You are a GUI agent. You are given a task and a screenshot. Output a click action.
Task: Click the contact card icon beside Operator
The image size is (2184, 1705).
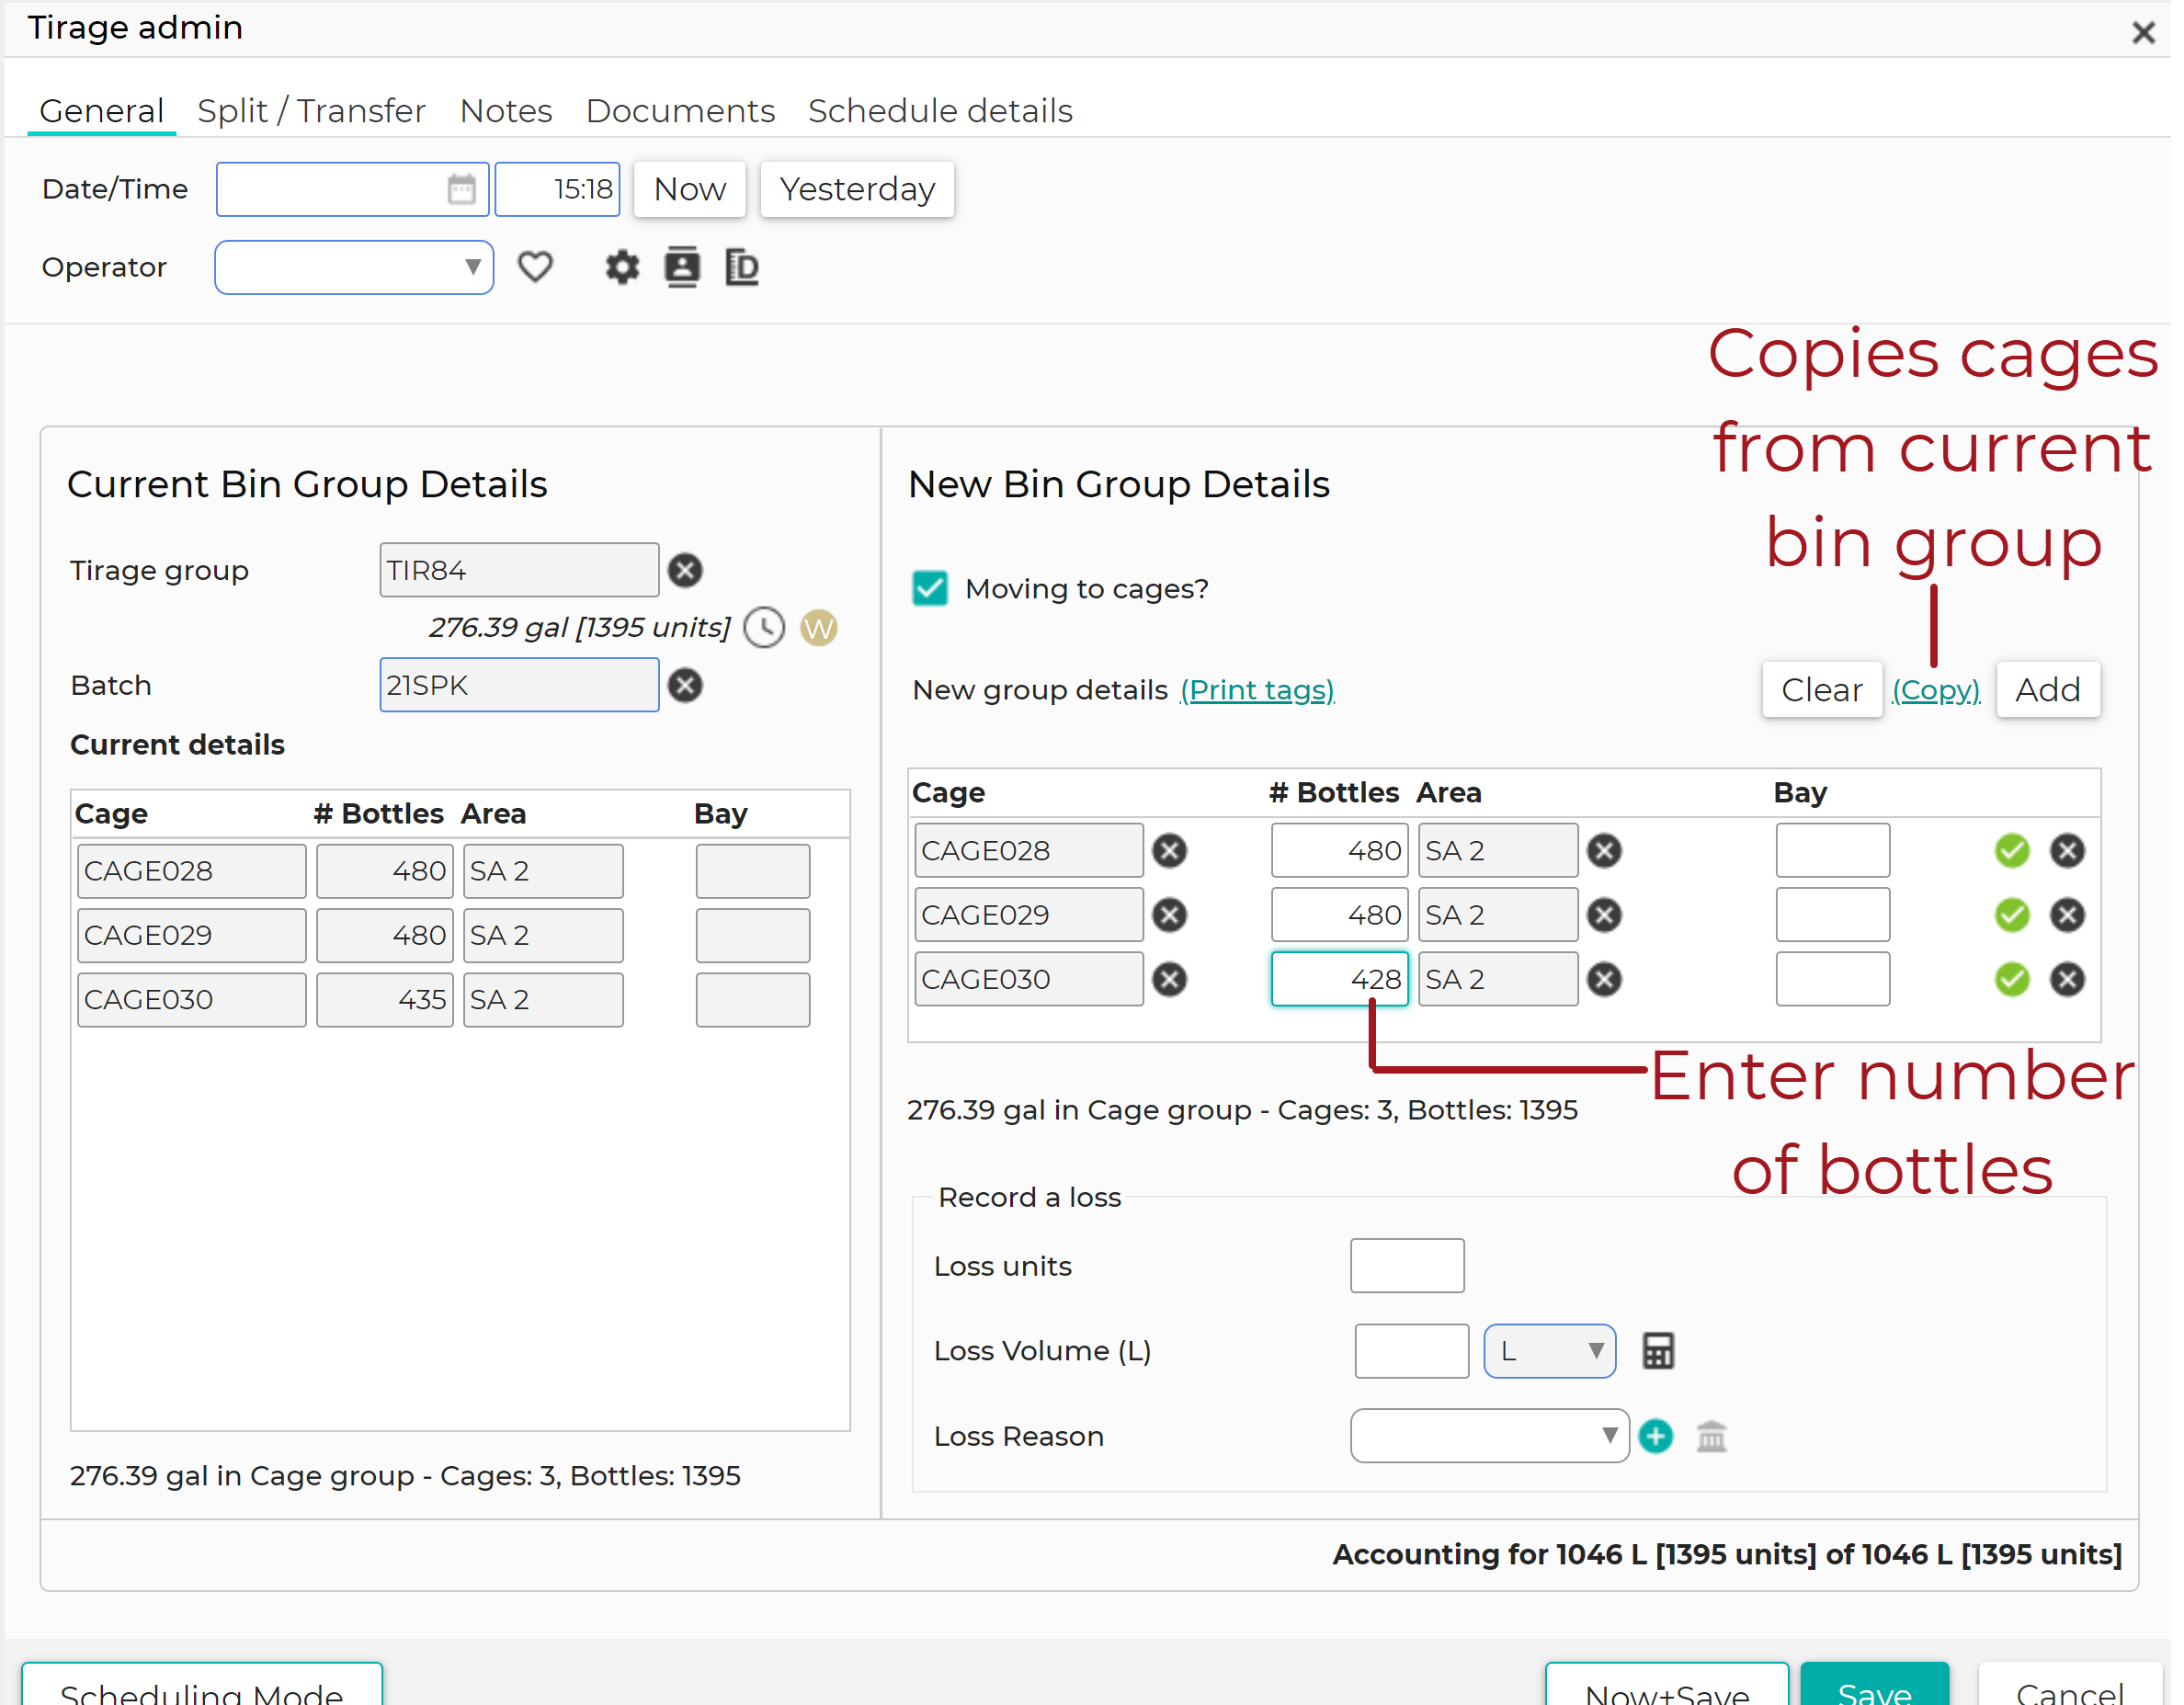tap(684, 267)
